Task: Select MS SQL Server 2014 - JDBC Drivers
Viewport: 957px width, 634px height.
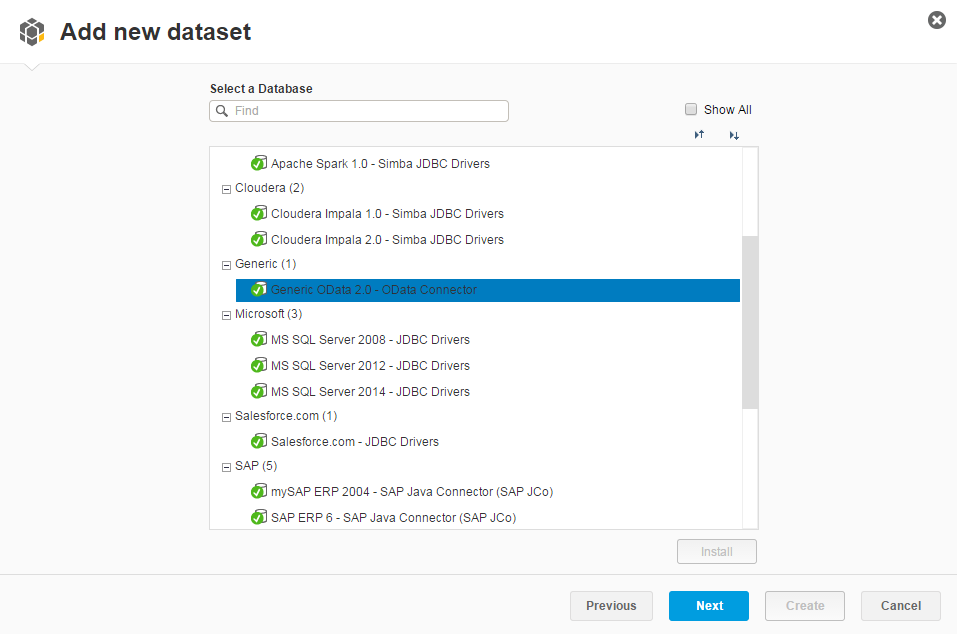Action: (x=370, y=391)
